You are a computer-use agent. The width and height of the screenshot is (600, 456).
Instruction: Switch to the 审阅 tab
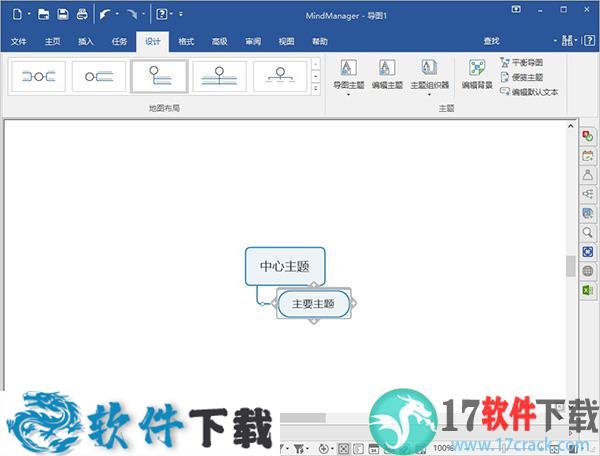[x=253, y=41]
